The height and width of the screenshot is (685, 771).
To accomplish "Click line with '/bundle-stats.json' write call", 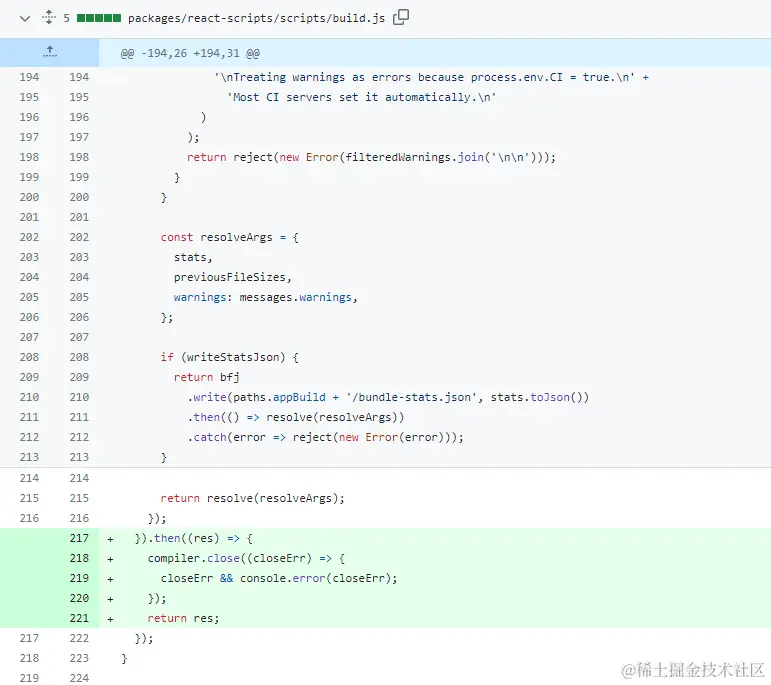I will (x=388, y=397).
